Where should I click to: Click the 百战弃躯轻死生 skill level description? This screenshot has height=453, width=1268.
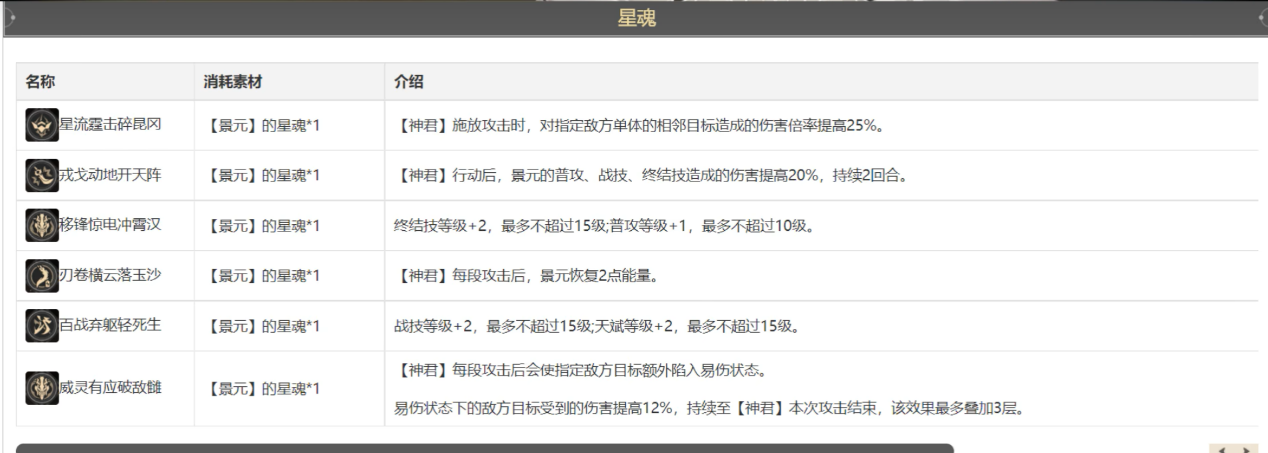click(x=596, y=326)
